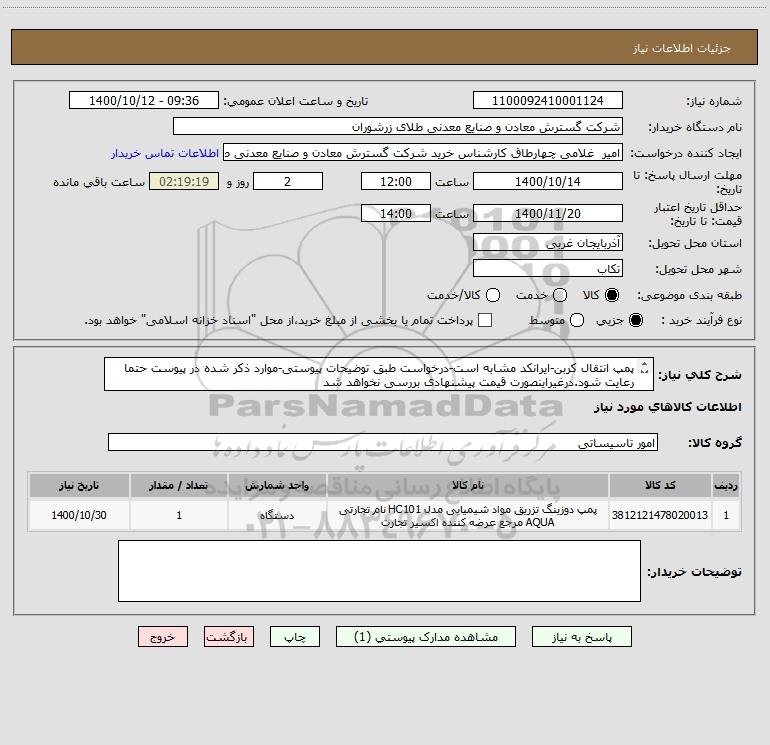Click the تاریخ نیاز column header
Screen dimensions: 770x745
pos(79,485)
